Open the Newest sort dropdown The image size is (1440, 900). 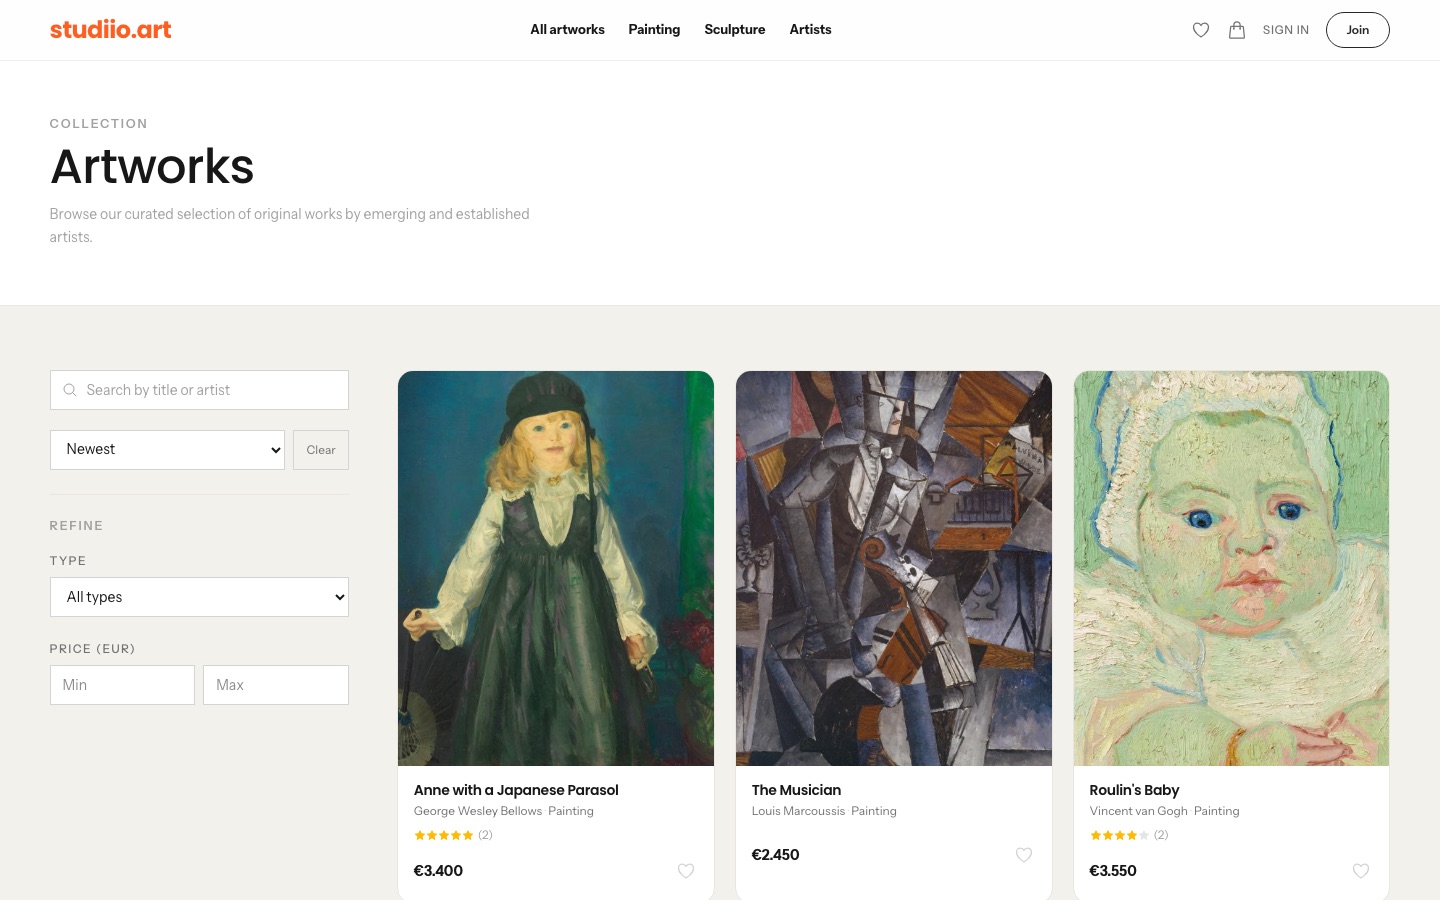click(167, 450)
